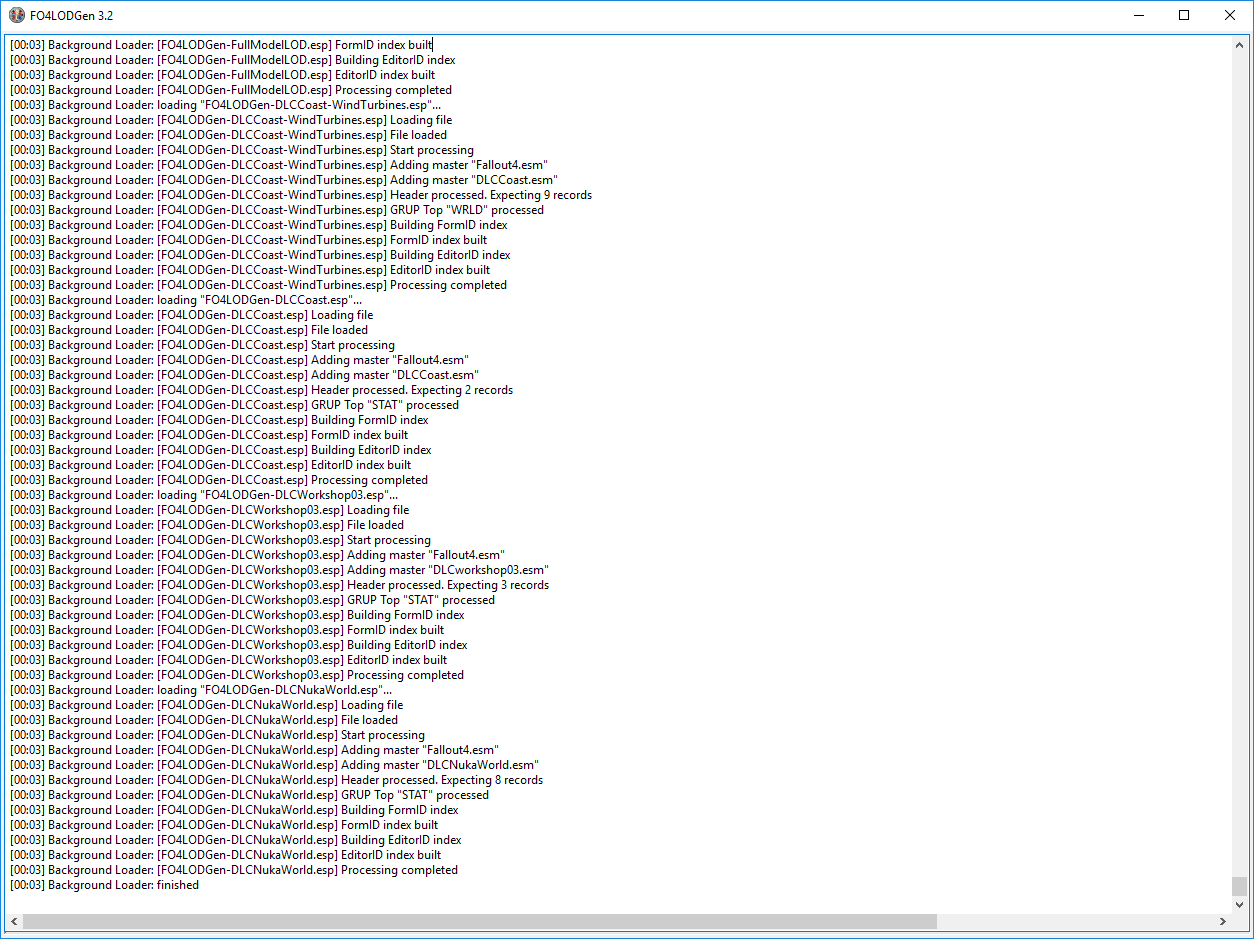Click the vertical scrollbar up arrow
The width and height of the screenshot is (1254, 939).
[x=1240, y=44]
